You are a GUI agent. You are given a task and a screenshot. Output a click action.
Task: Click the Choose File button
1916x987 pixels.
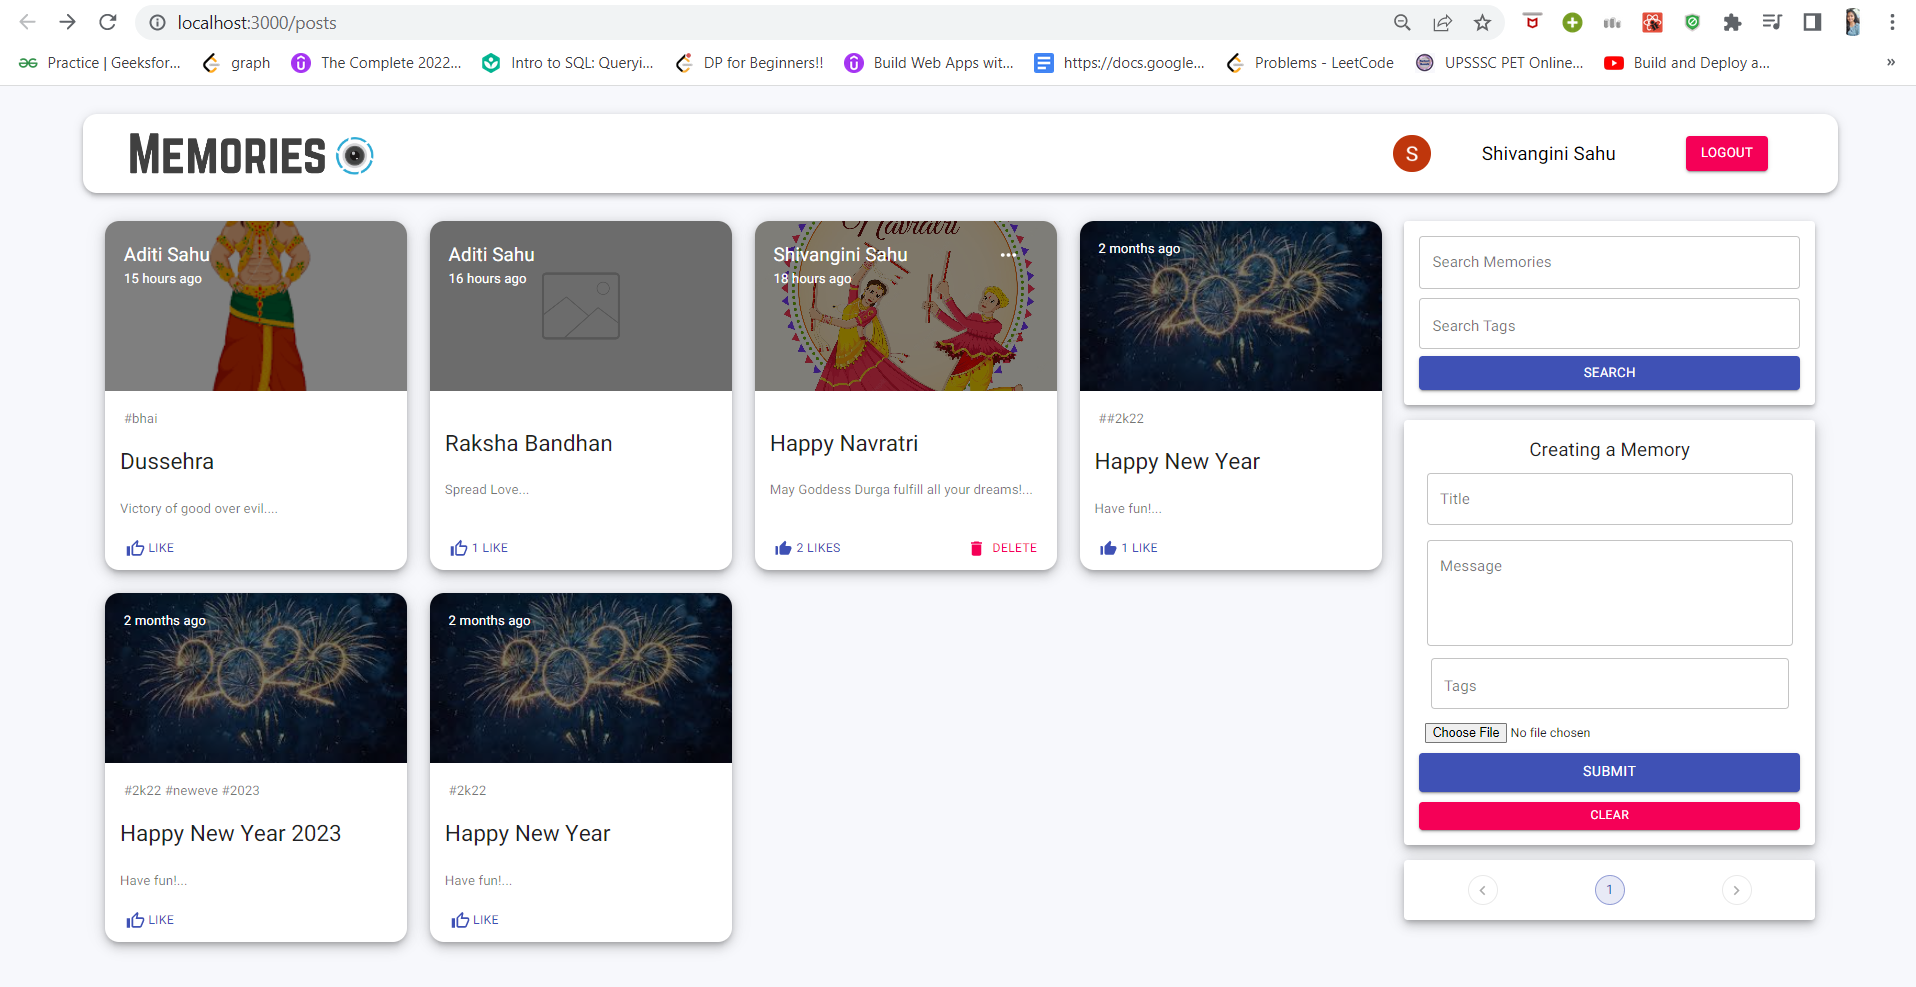[1465, 733]
